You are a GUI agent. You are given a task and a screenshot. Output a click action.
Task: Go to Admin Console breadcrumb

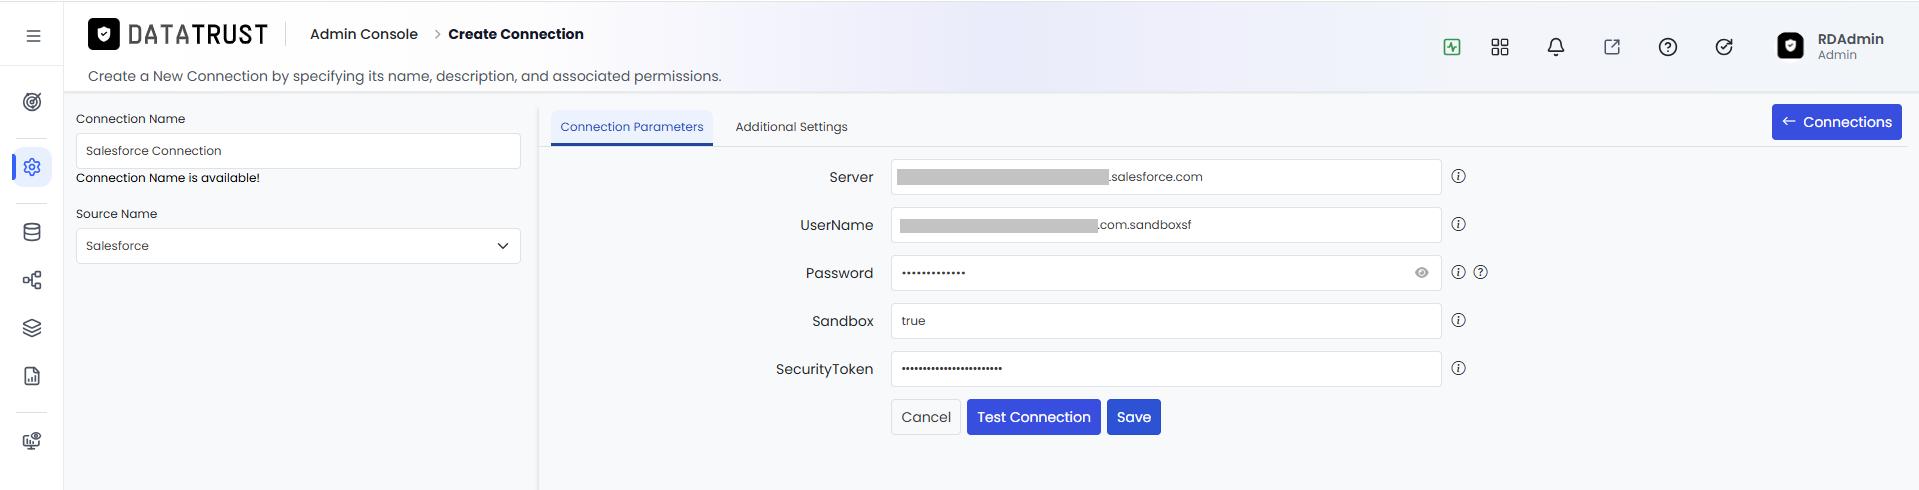coord(364,34)
